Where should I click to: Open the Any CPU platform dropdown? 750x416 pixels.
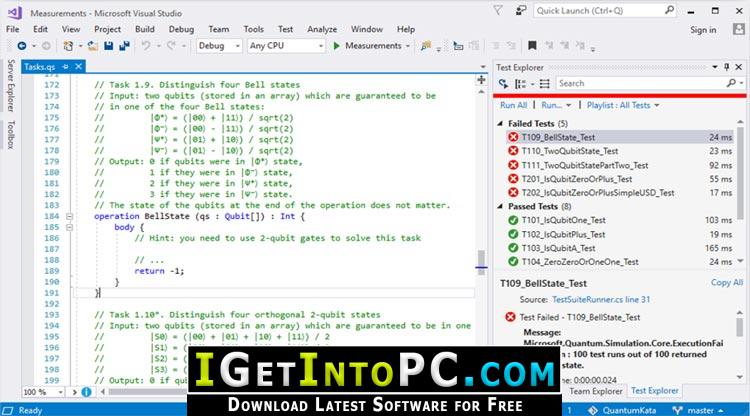286,46
